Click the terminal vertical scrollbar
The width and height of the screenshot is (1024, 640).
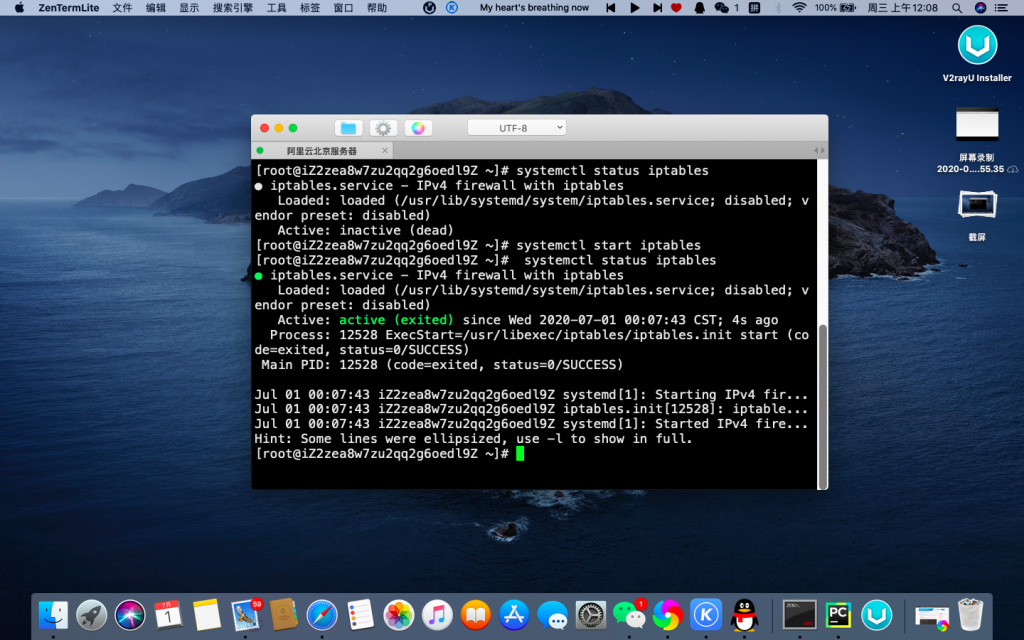tap(823, 400)
